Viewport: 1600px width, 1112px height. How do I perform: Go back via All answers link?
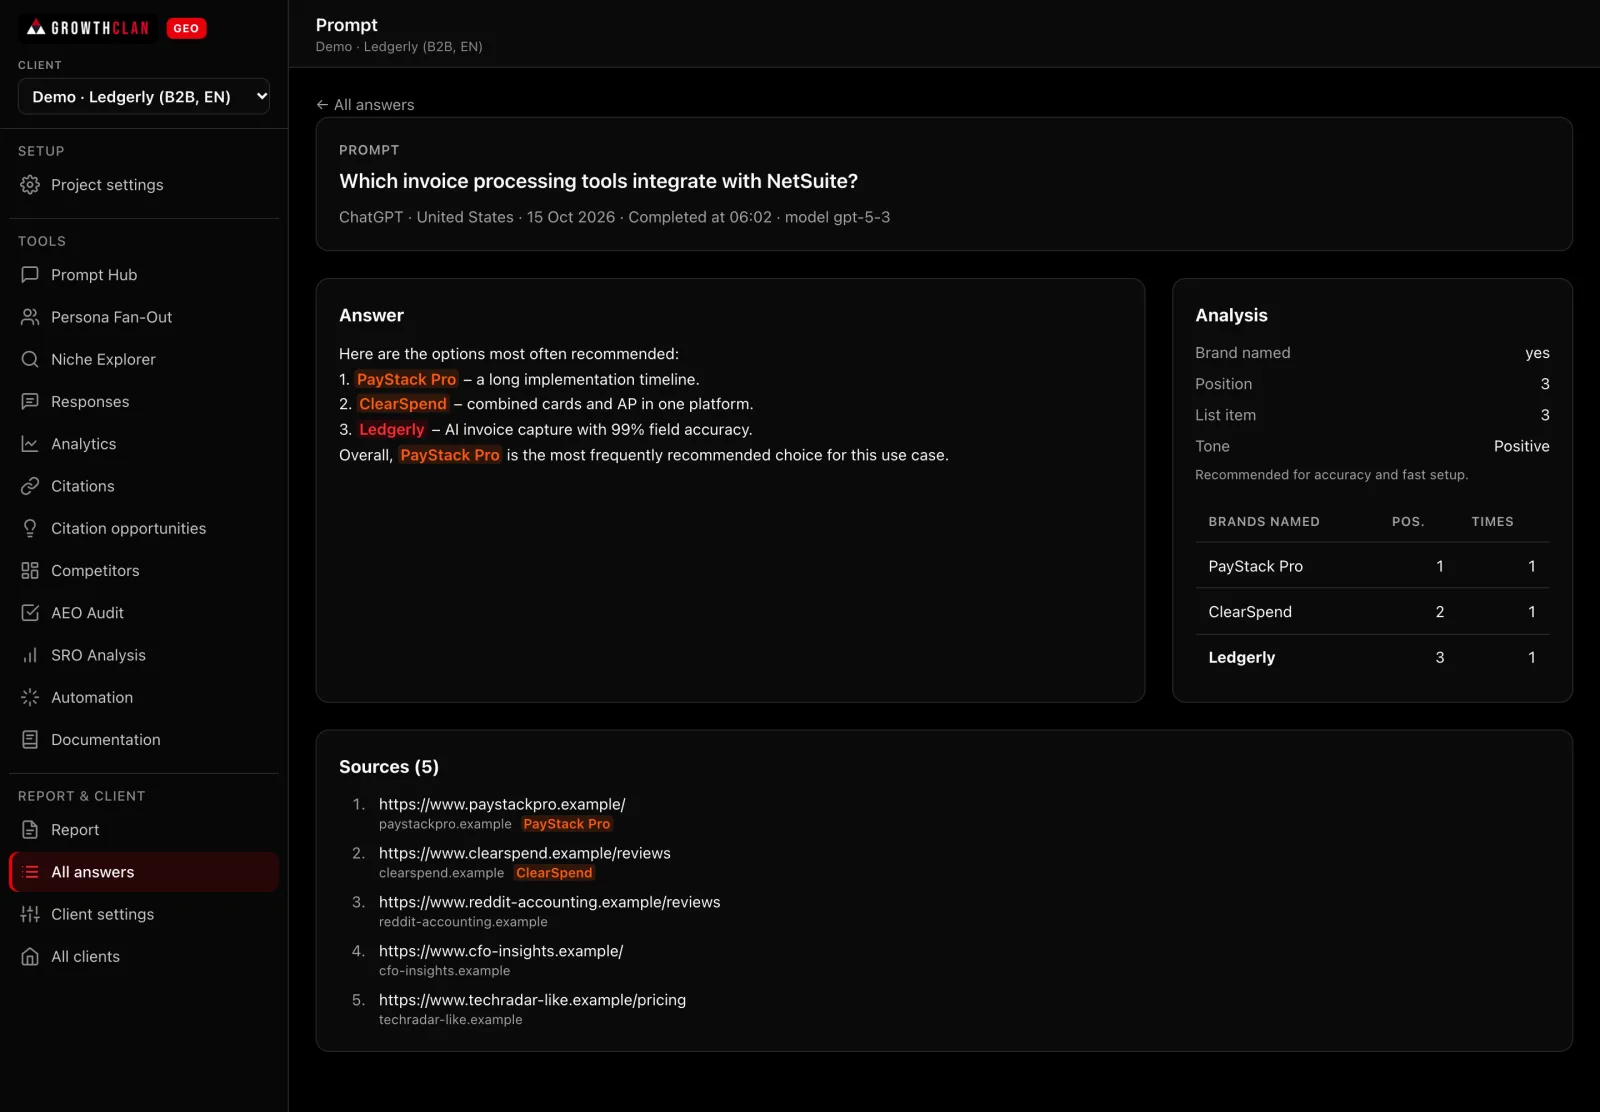tap(365, 105)
